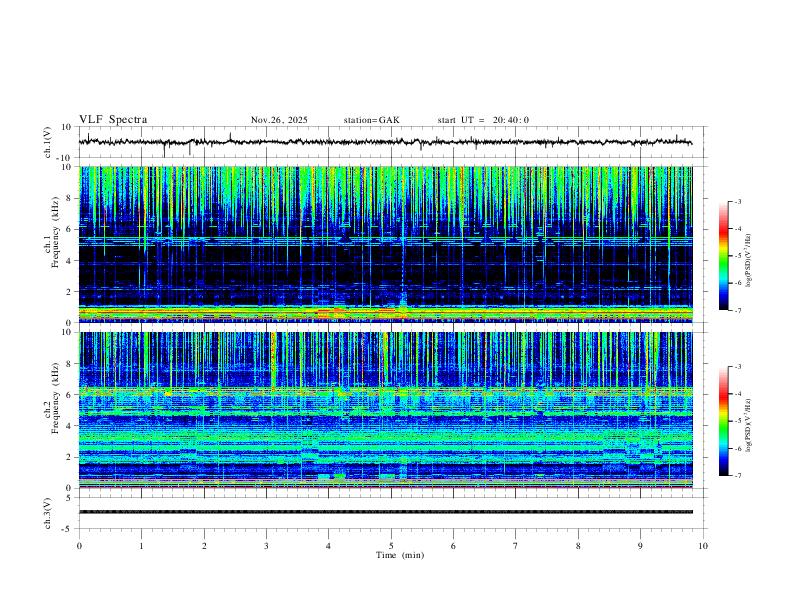Click the ch.3(V) black band trace
792x612 pixels.
pyautogui.click(x=385, y=512)
